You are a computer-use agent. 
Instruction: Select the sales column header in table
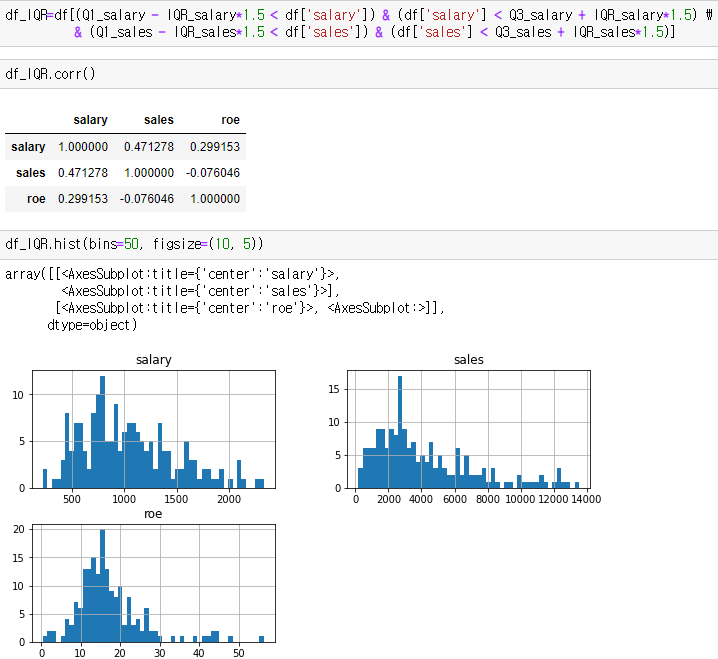click(x=159, y=120)
